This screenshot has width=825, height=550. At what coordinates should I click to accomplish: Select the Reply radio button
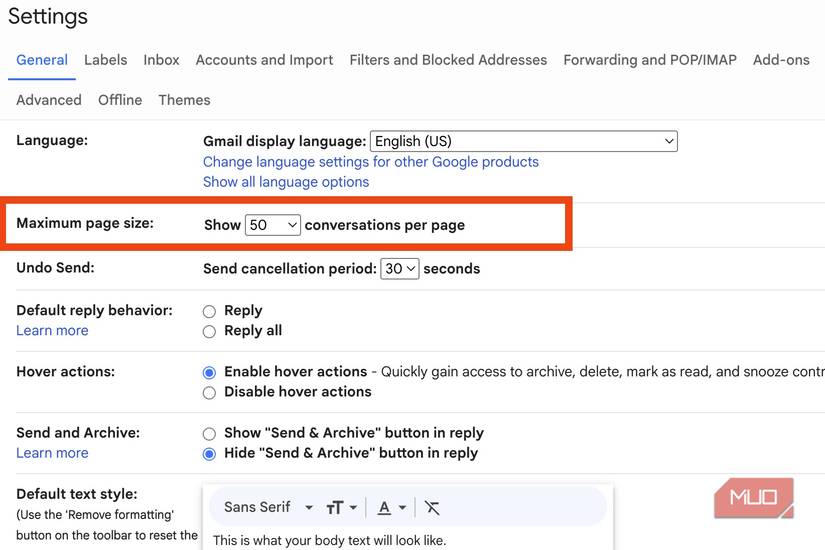[x=209, y=312]
